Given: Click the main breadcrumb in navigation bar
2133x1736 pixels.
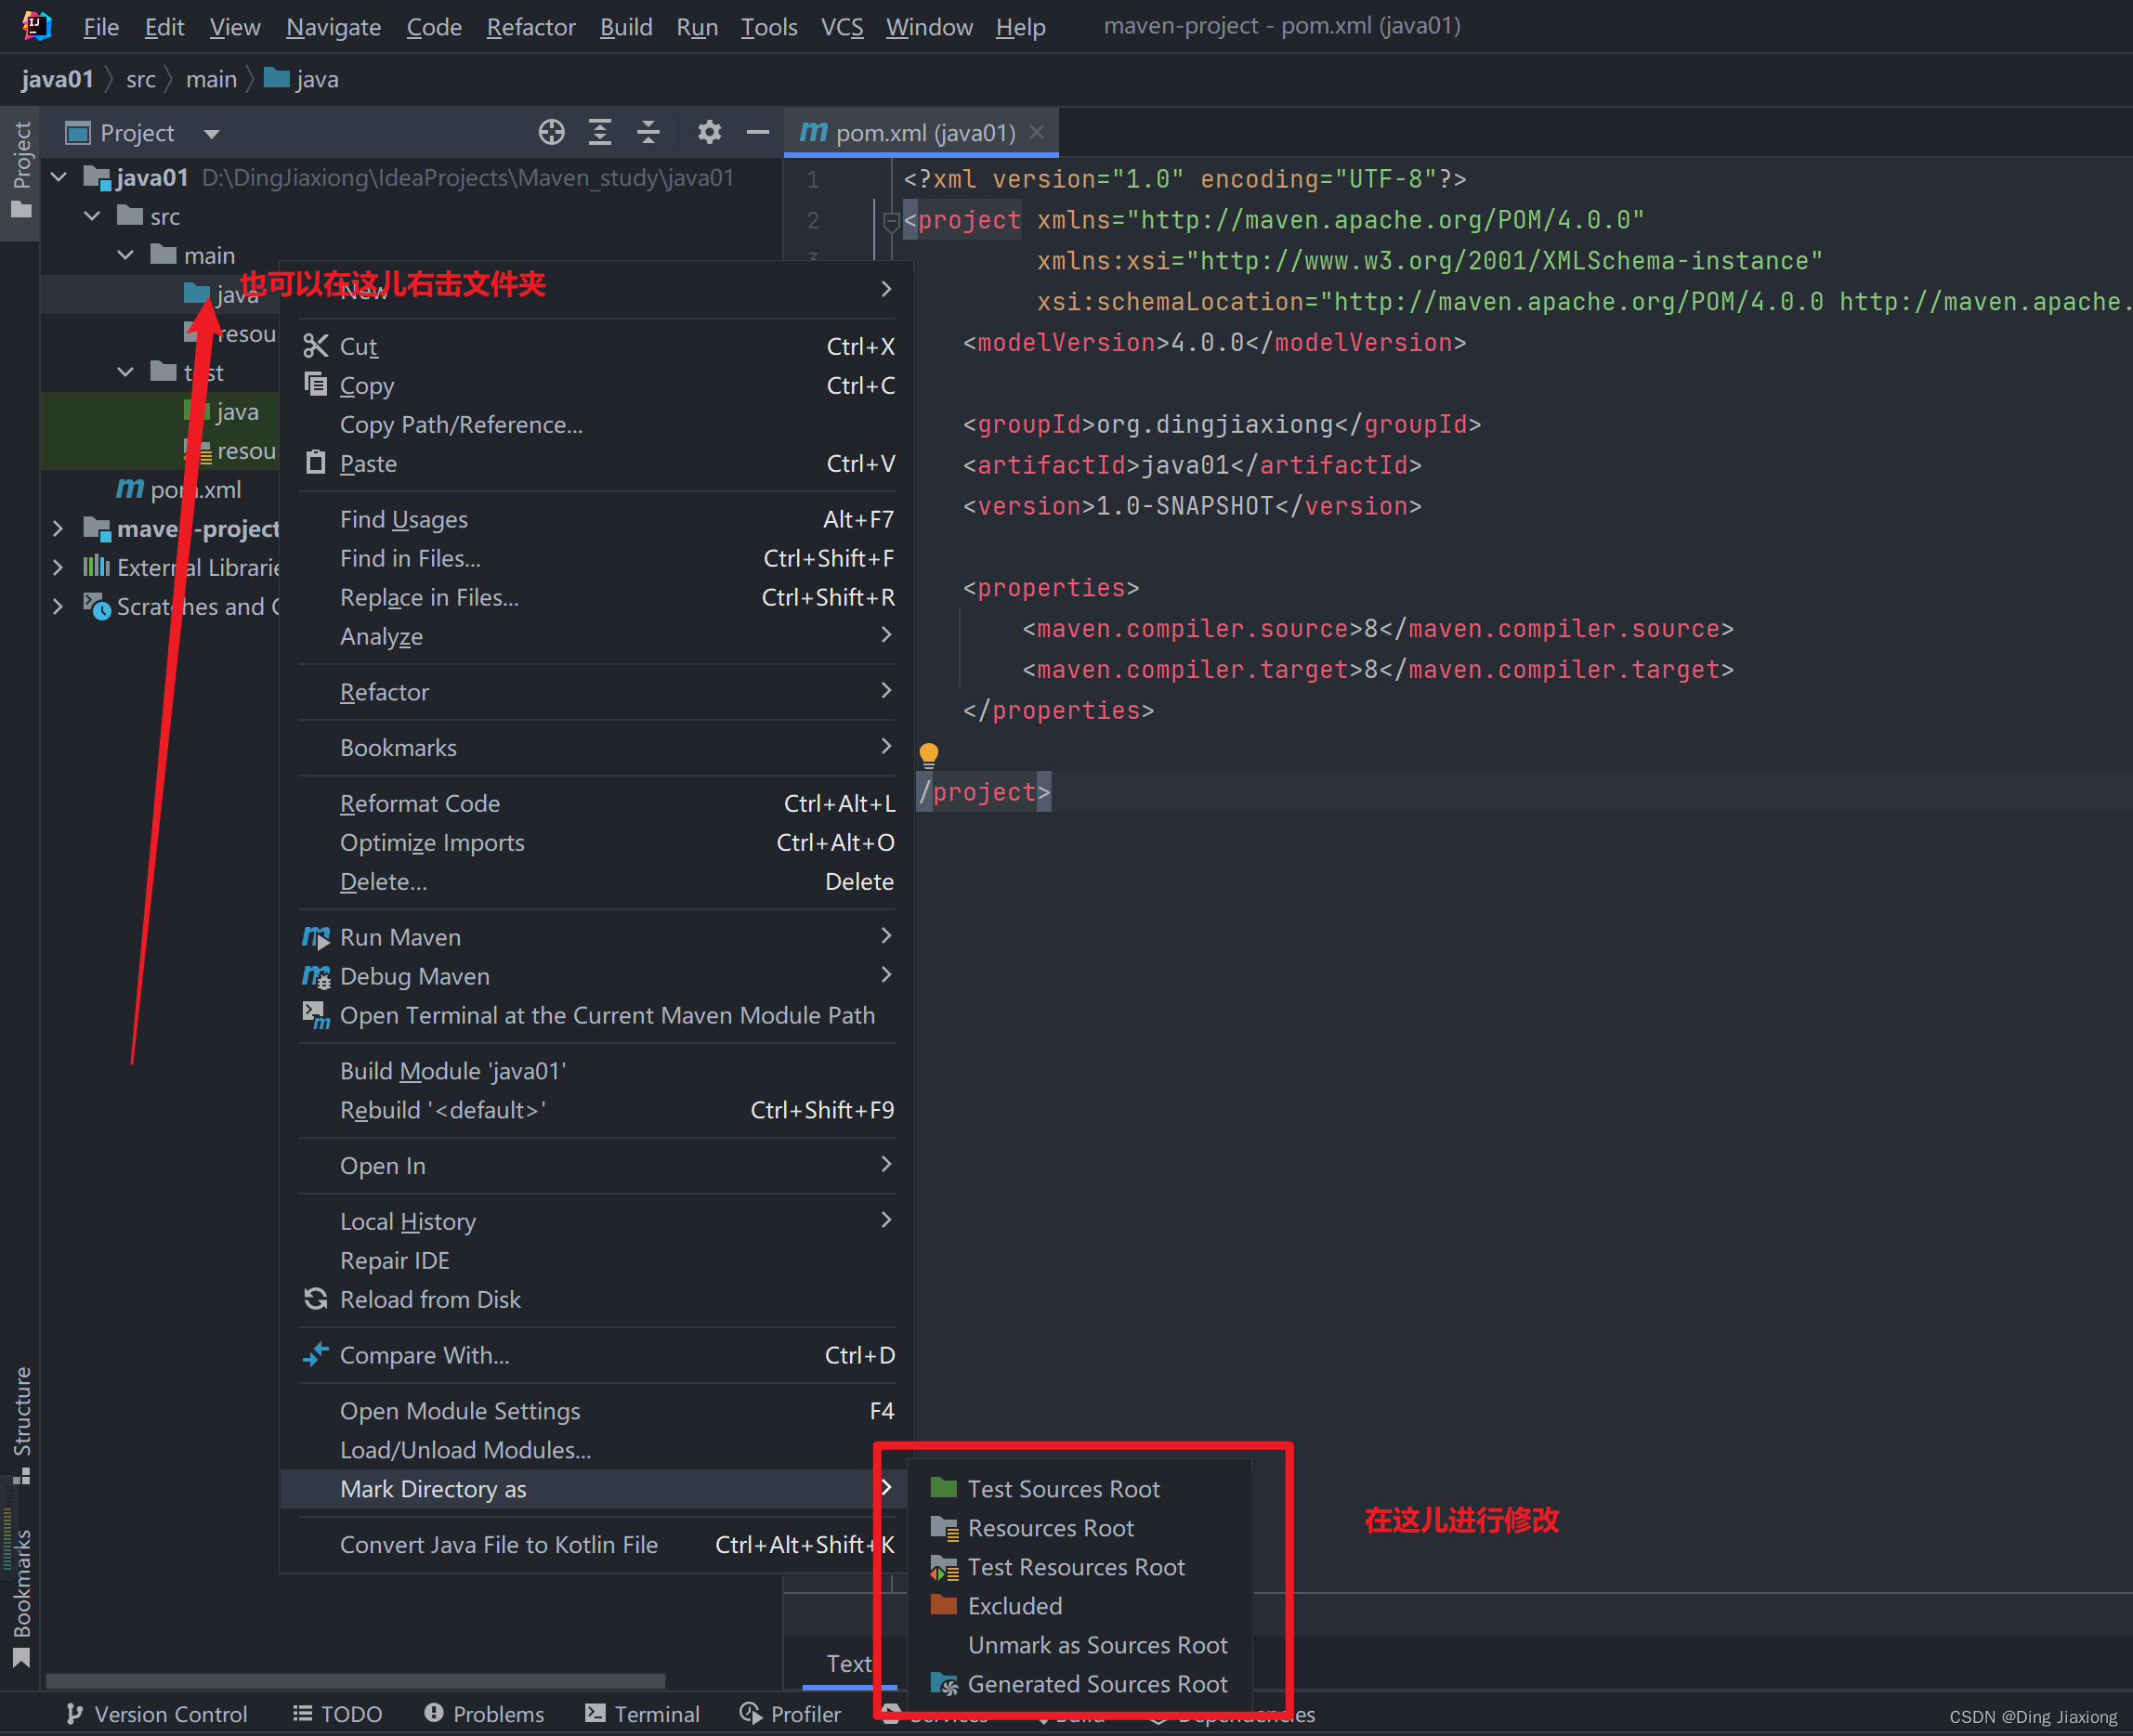Looking at the screenshot, I should pos(211,79).
